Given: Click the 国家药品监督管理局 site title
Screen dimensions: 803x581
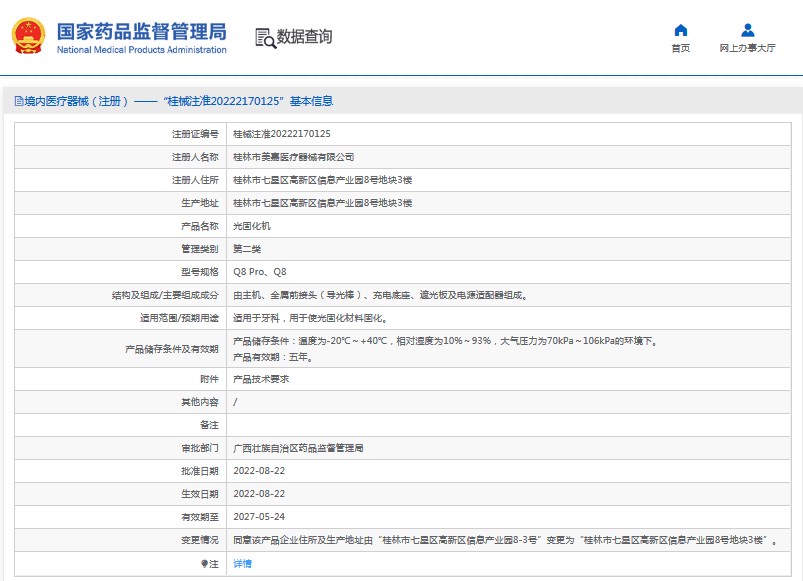Looking at the screenshot, I should click(x=141, y=31).
